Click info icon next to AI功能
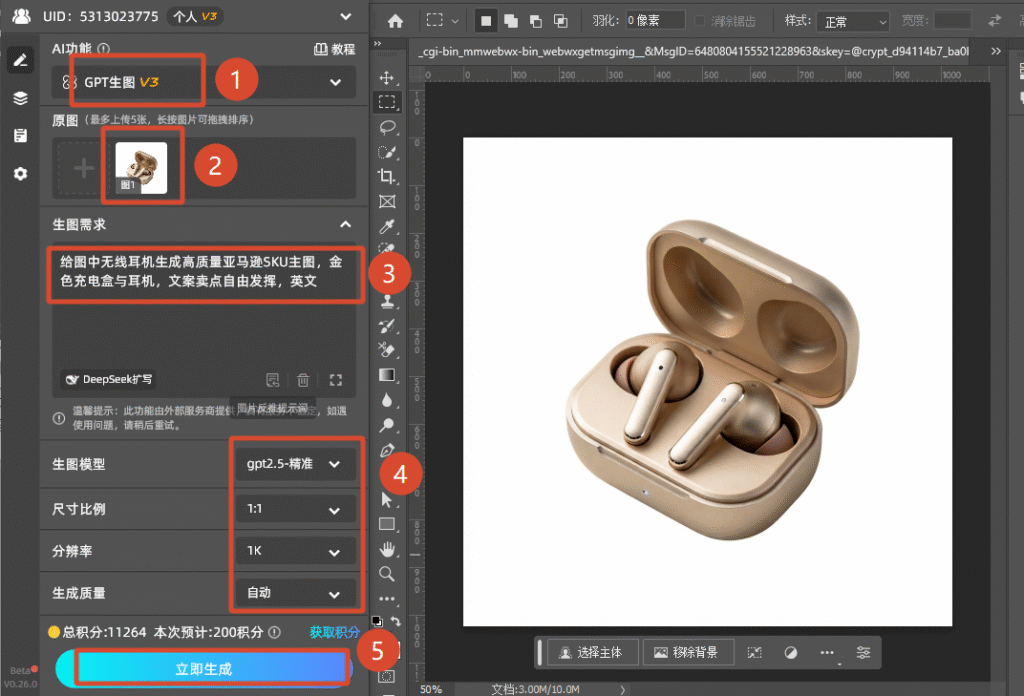 tap(104, 48)
